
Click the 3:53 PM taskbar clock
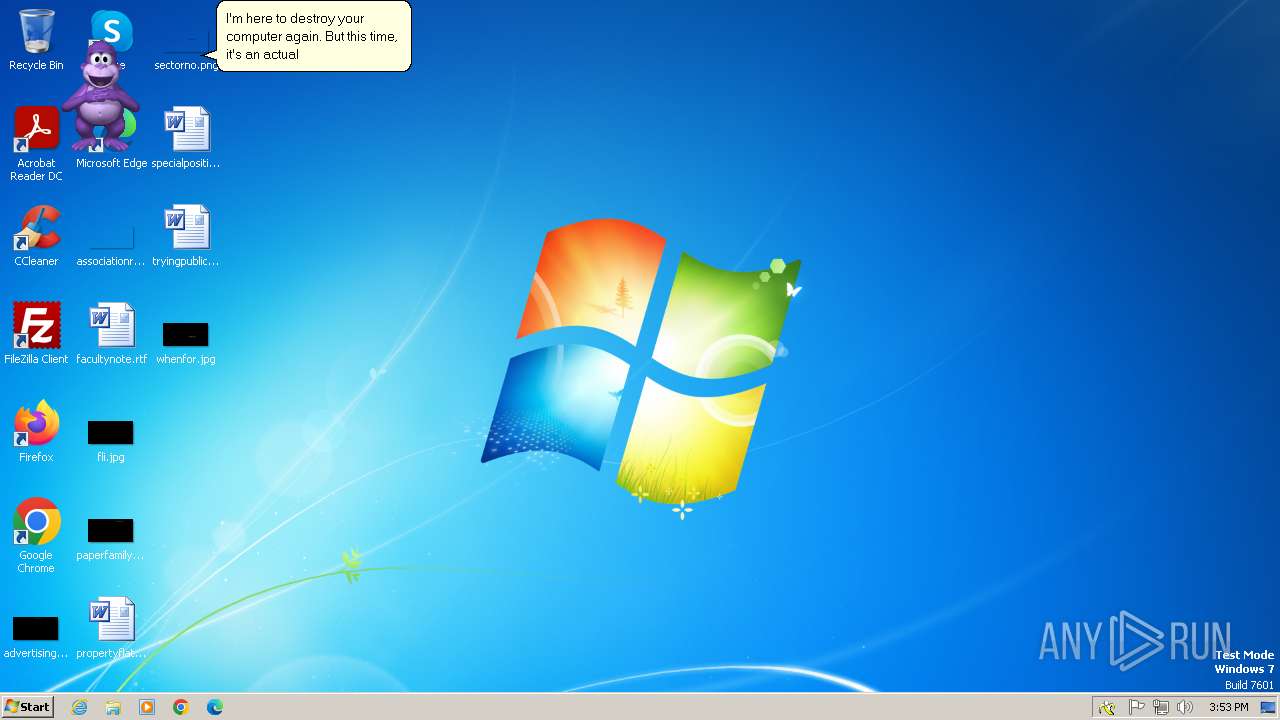(x=1229, y=707)
